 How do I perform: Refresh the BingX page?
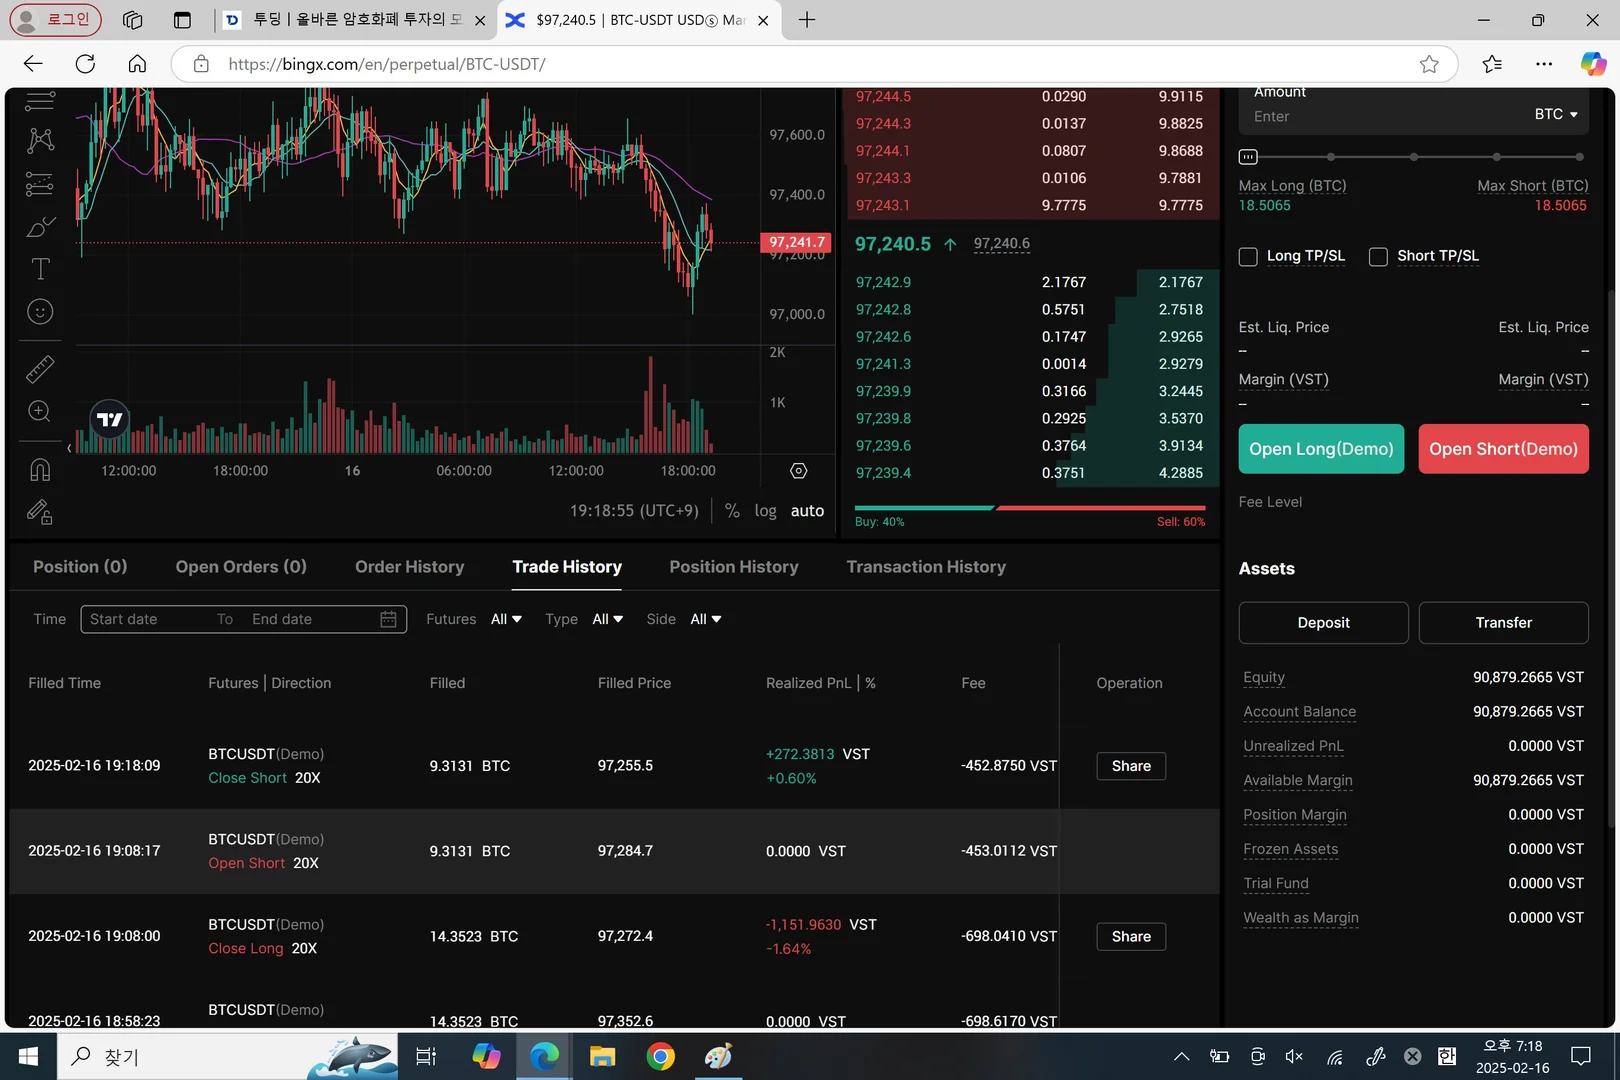coord(85,64)
